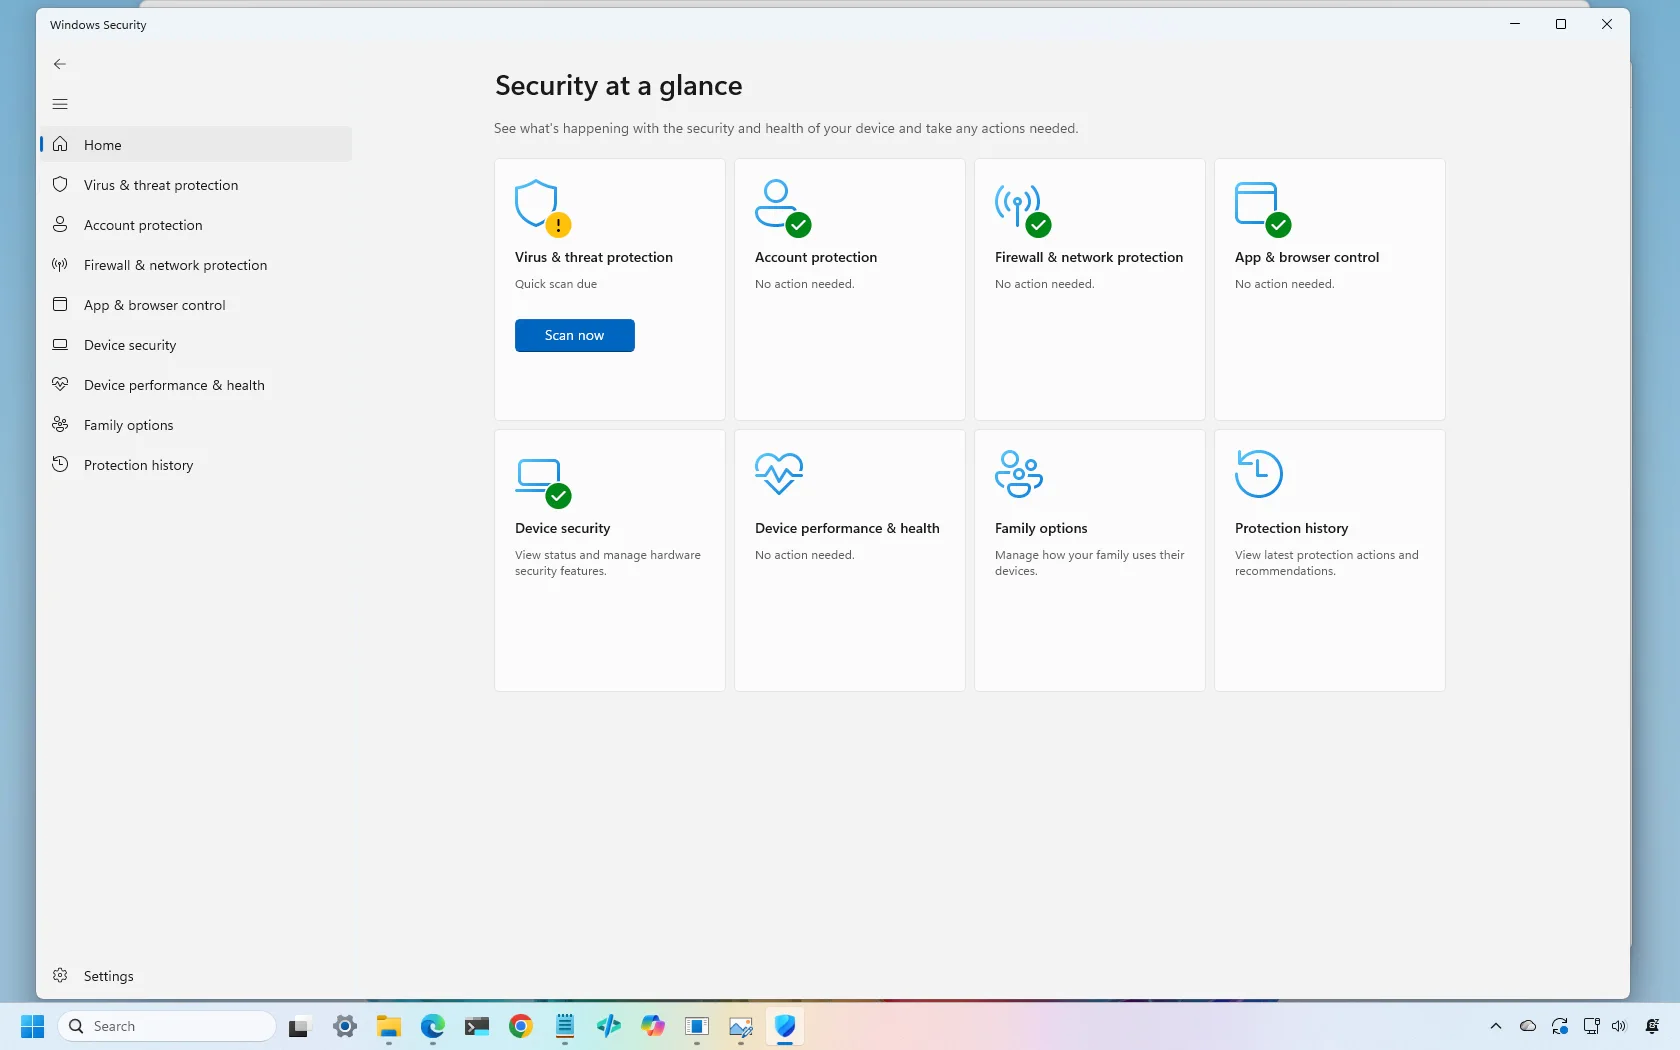Click the Protection history clock card icon
The image size is (1680, 1050).
pyautogui.click(x=1259, y=474)
